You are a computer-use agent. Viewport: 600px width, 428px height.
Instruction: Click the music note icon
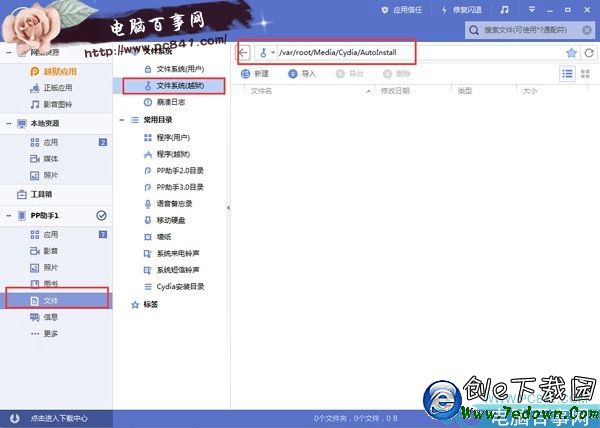click(x=504, y=10)
